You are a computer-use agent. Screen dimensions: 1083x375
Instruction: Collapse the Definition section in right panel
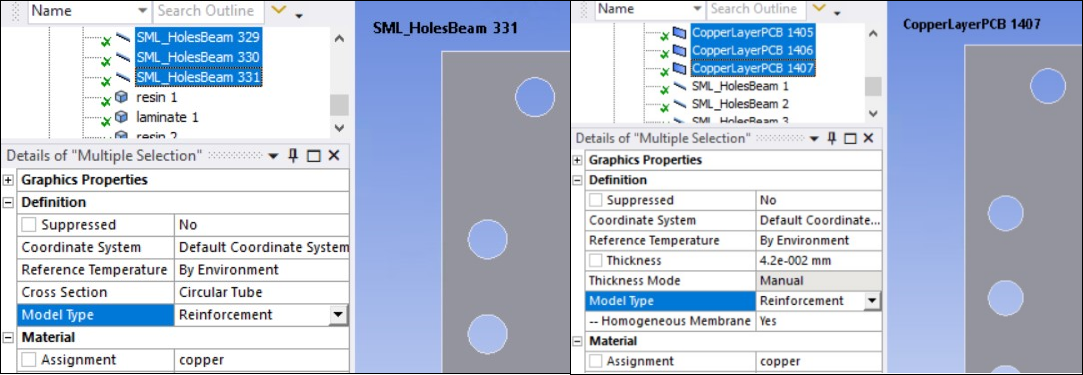[577, 180]
